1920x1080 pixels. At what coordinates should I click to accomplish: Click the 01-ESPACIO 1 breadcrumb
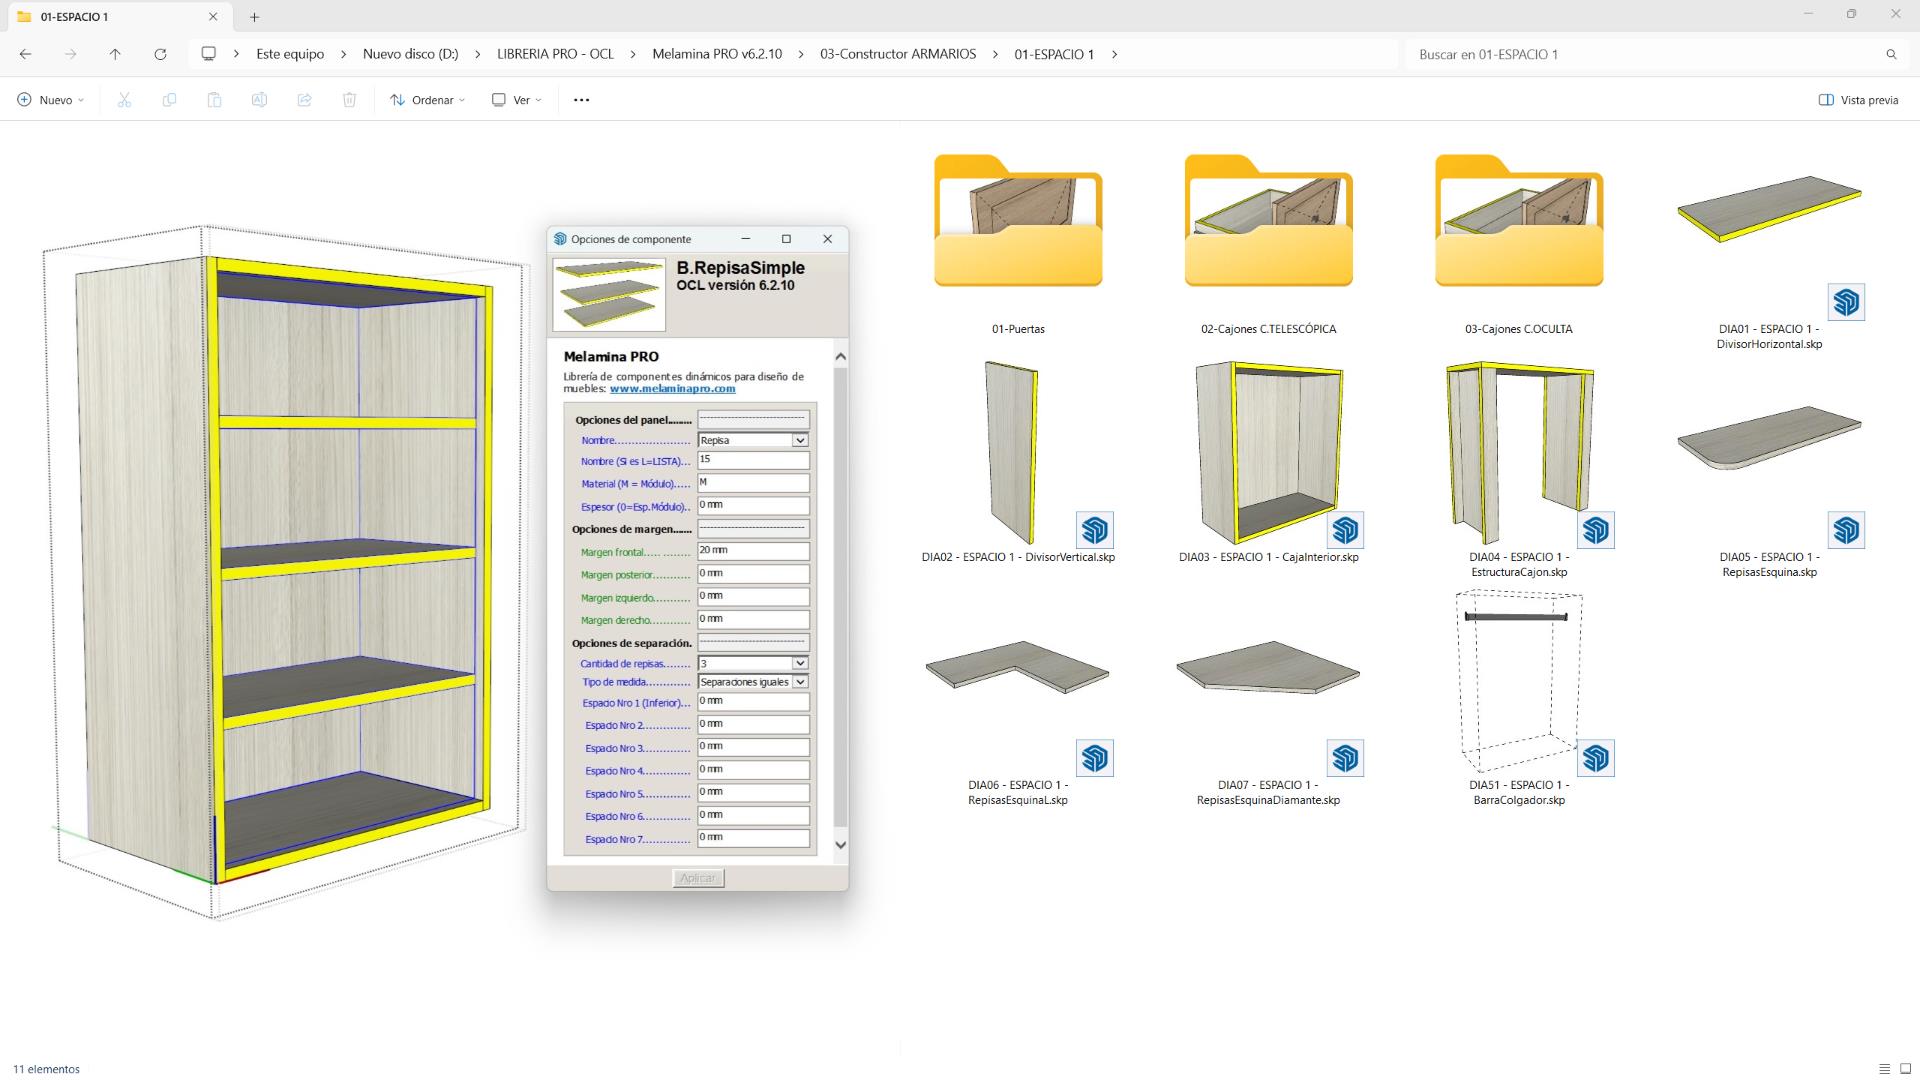[1054, 54]
